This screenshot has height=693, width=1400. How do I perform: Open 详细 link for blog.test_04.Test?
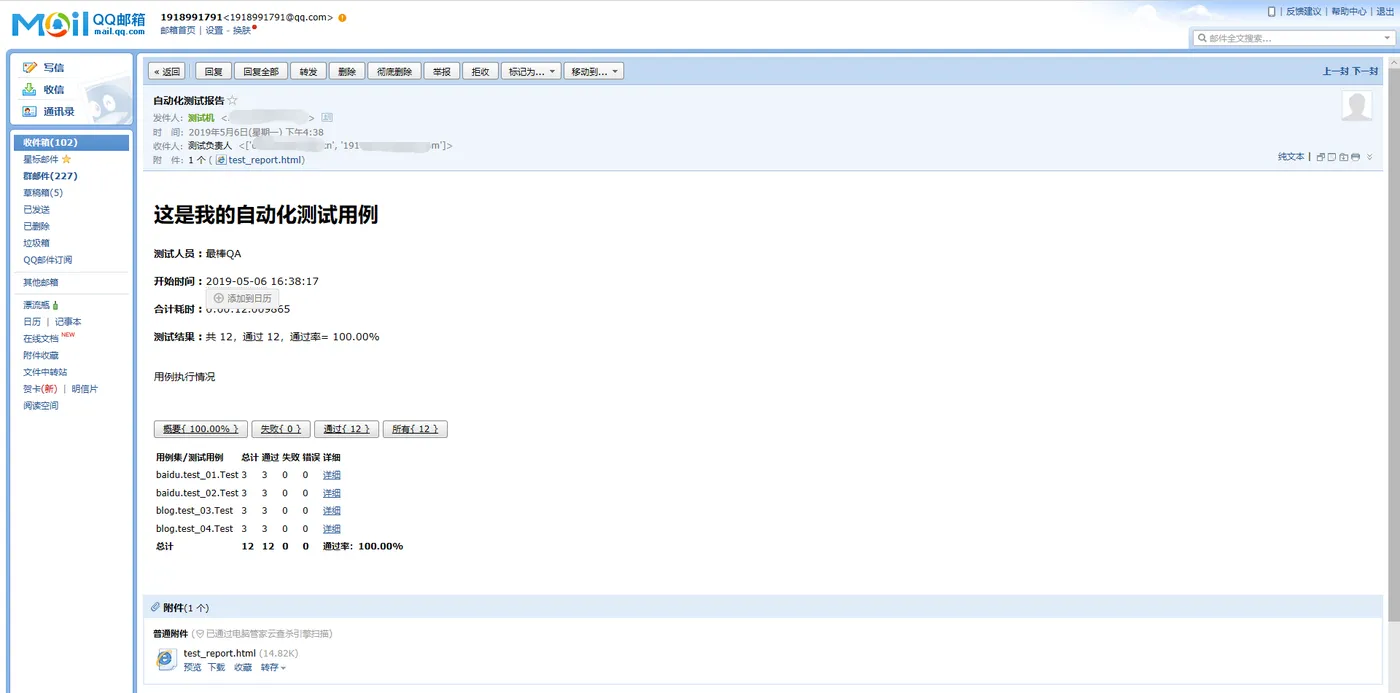point(331,529)
